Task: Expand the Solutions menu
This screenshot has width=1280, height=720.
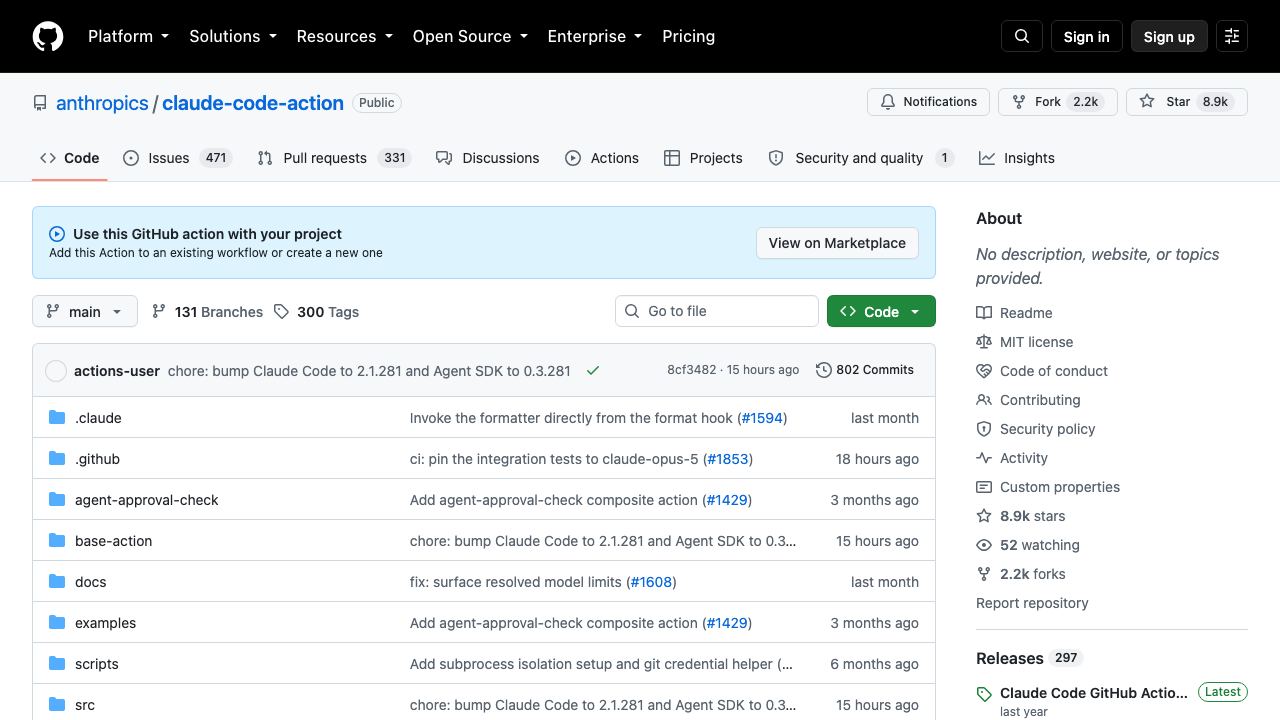Action: (x=233, y=36)
